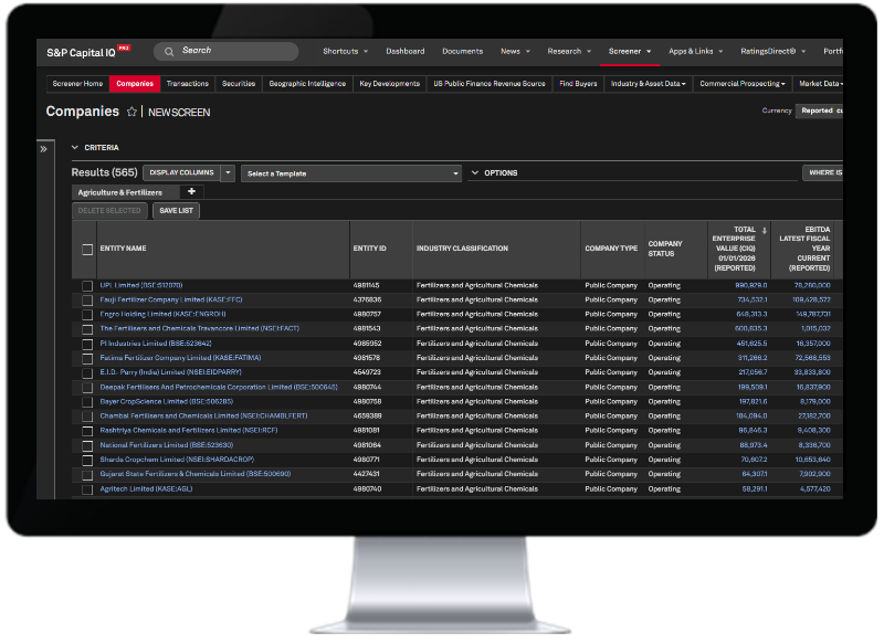Screen dimensions: 884x643
Task: Open Gujarat State Fertilizers & Chemicals link
Action: click(195, 475)
